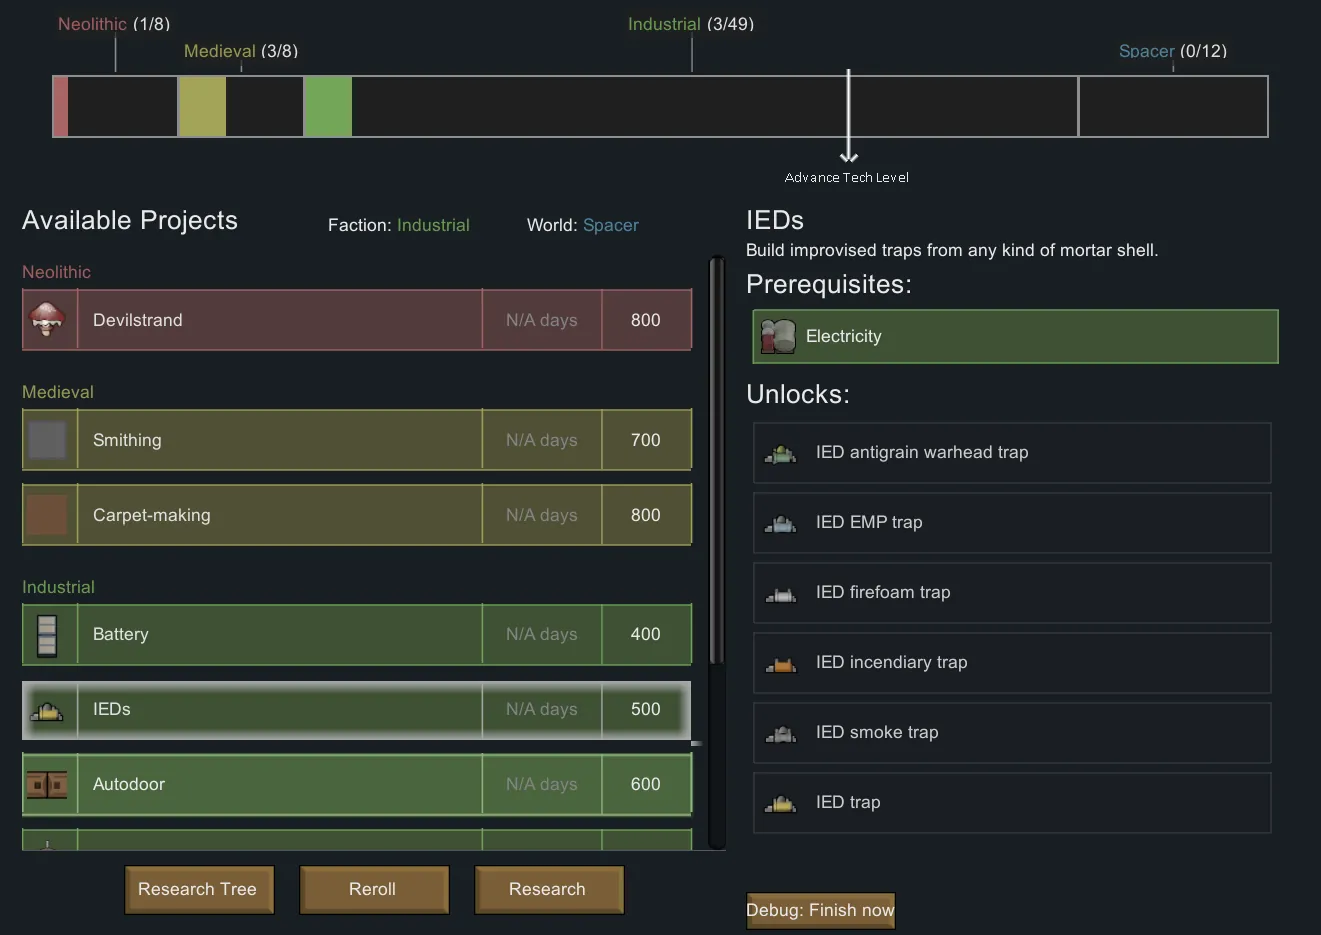
Task: Select the Battery project icon
Action: [x=47, y=635]
